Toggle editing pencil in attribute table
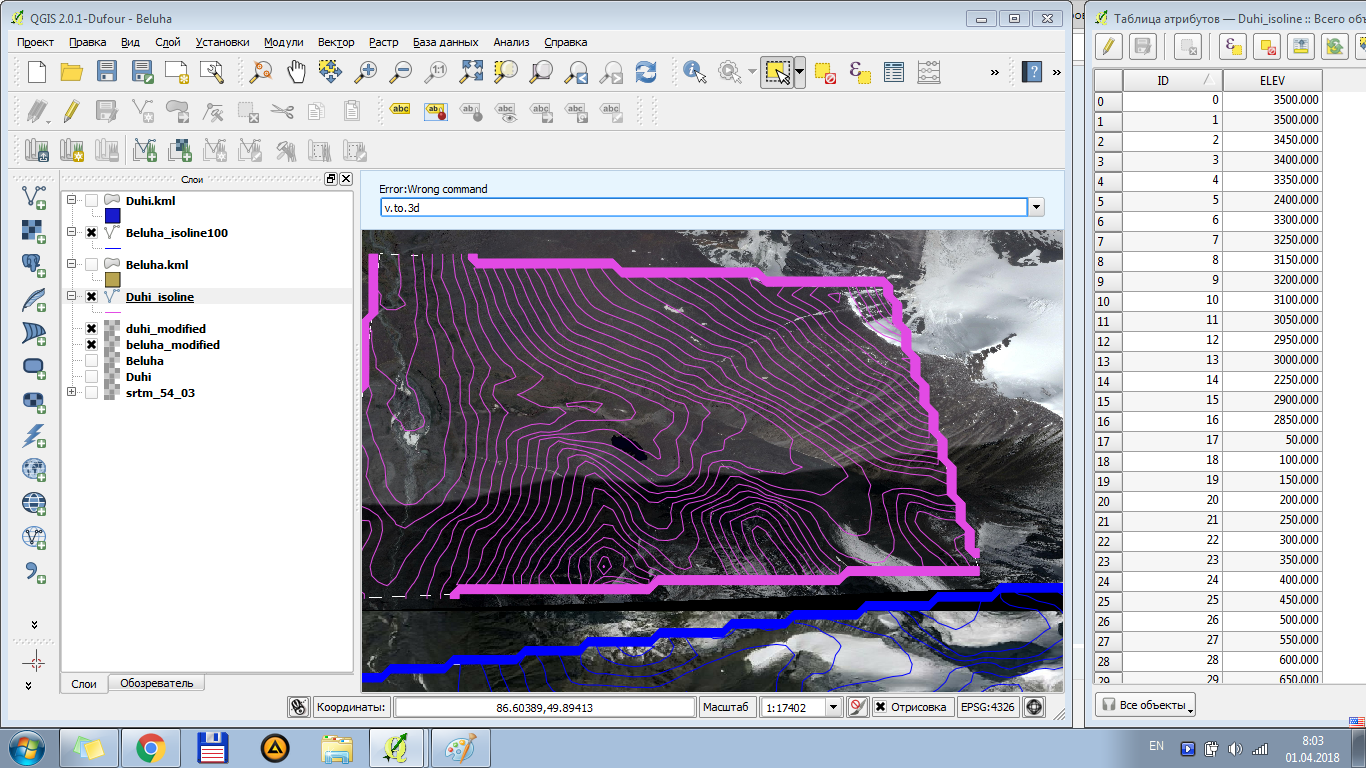Image resolution: width=1366 pixels, height=768 pixels. (1108, 46)
